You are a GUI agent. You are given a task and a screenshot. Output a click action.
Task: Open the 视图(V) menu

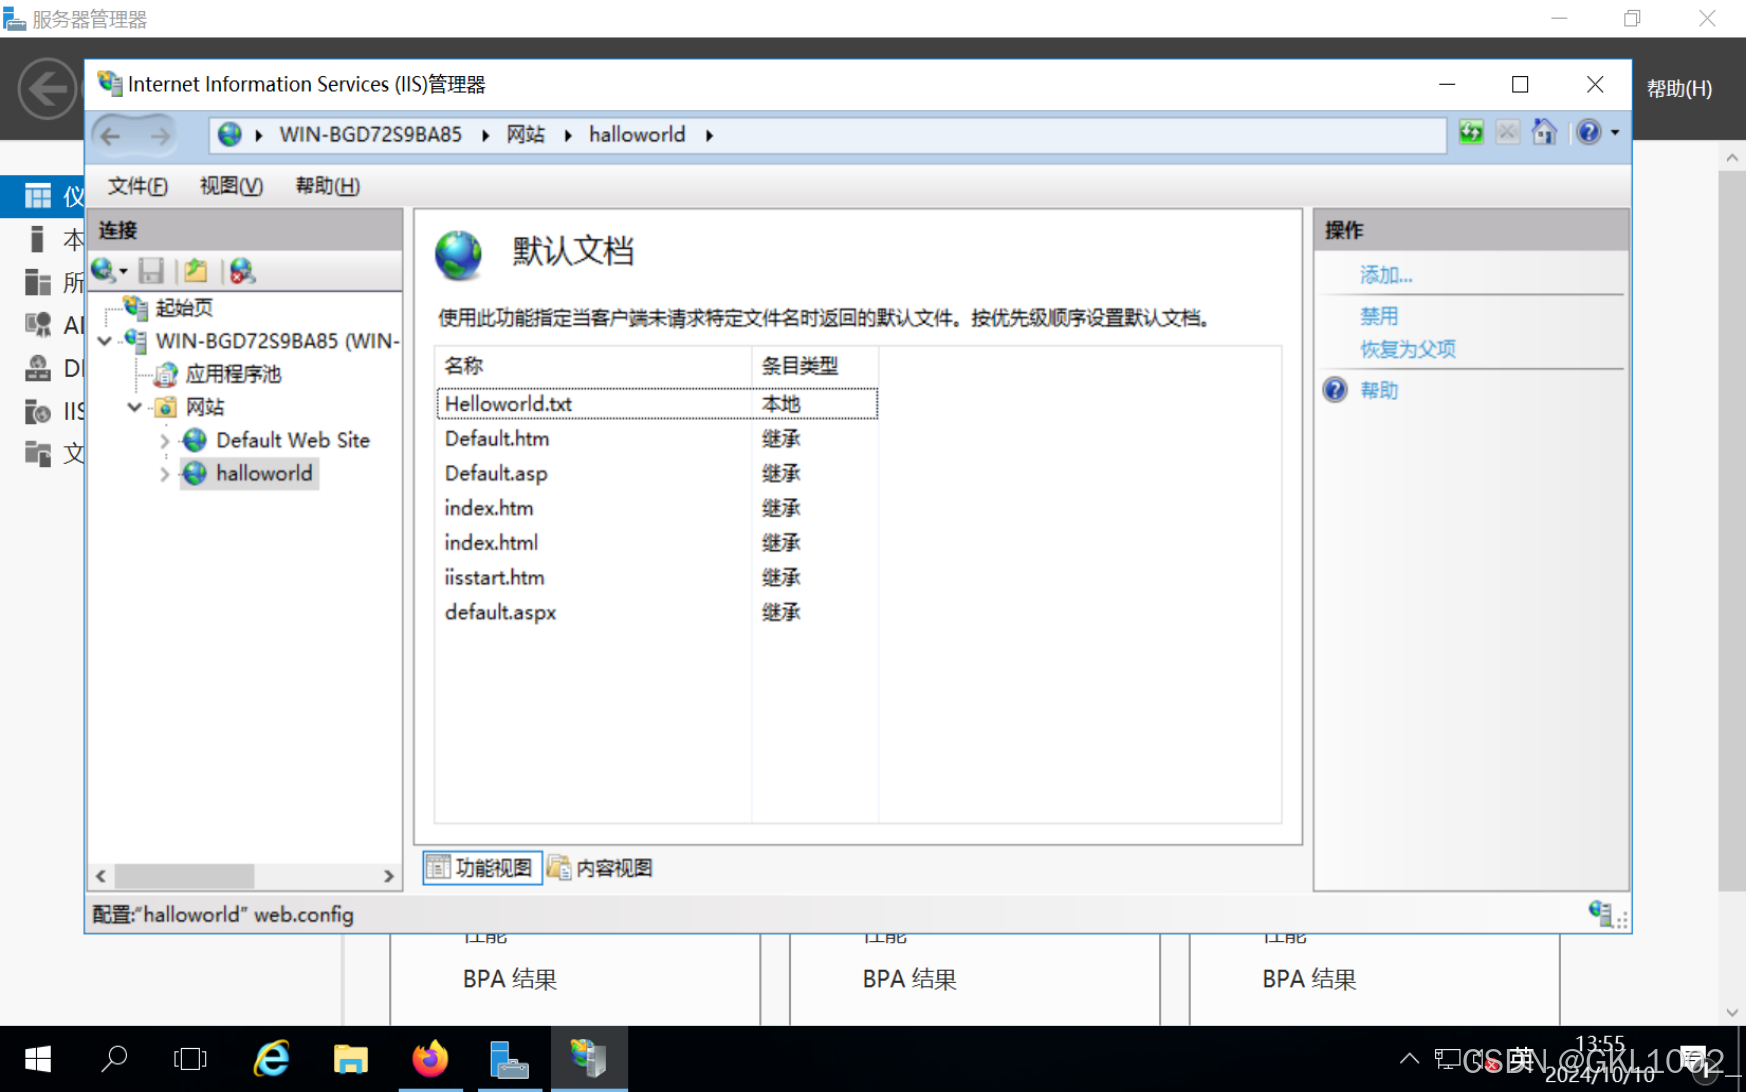(x=231, y=186)
